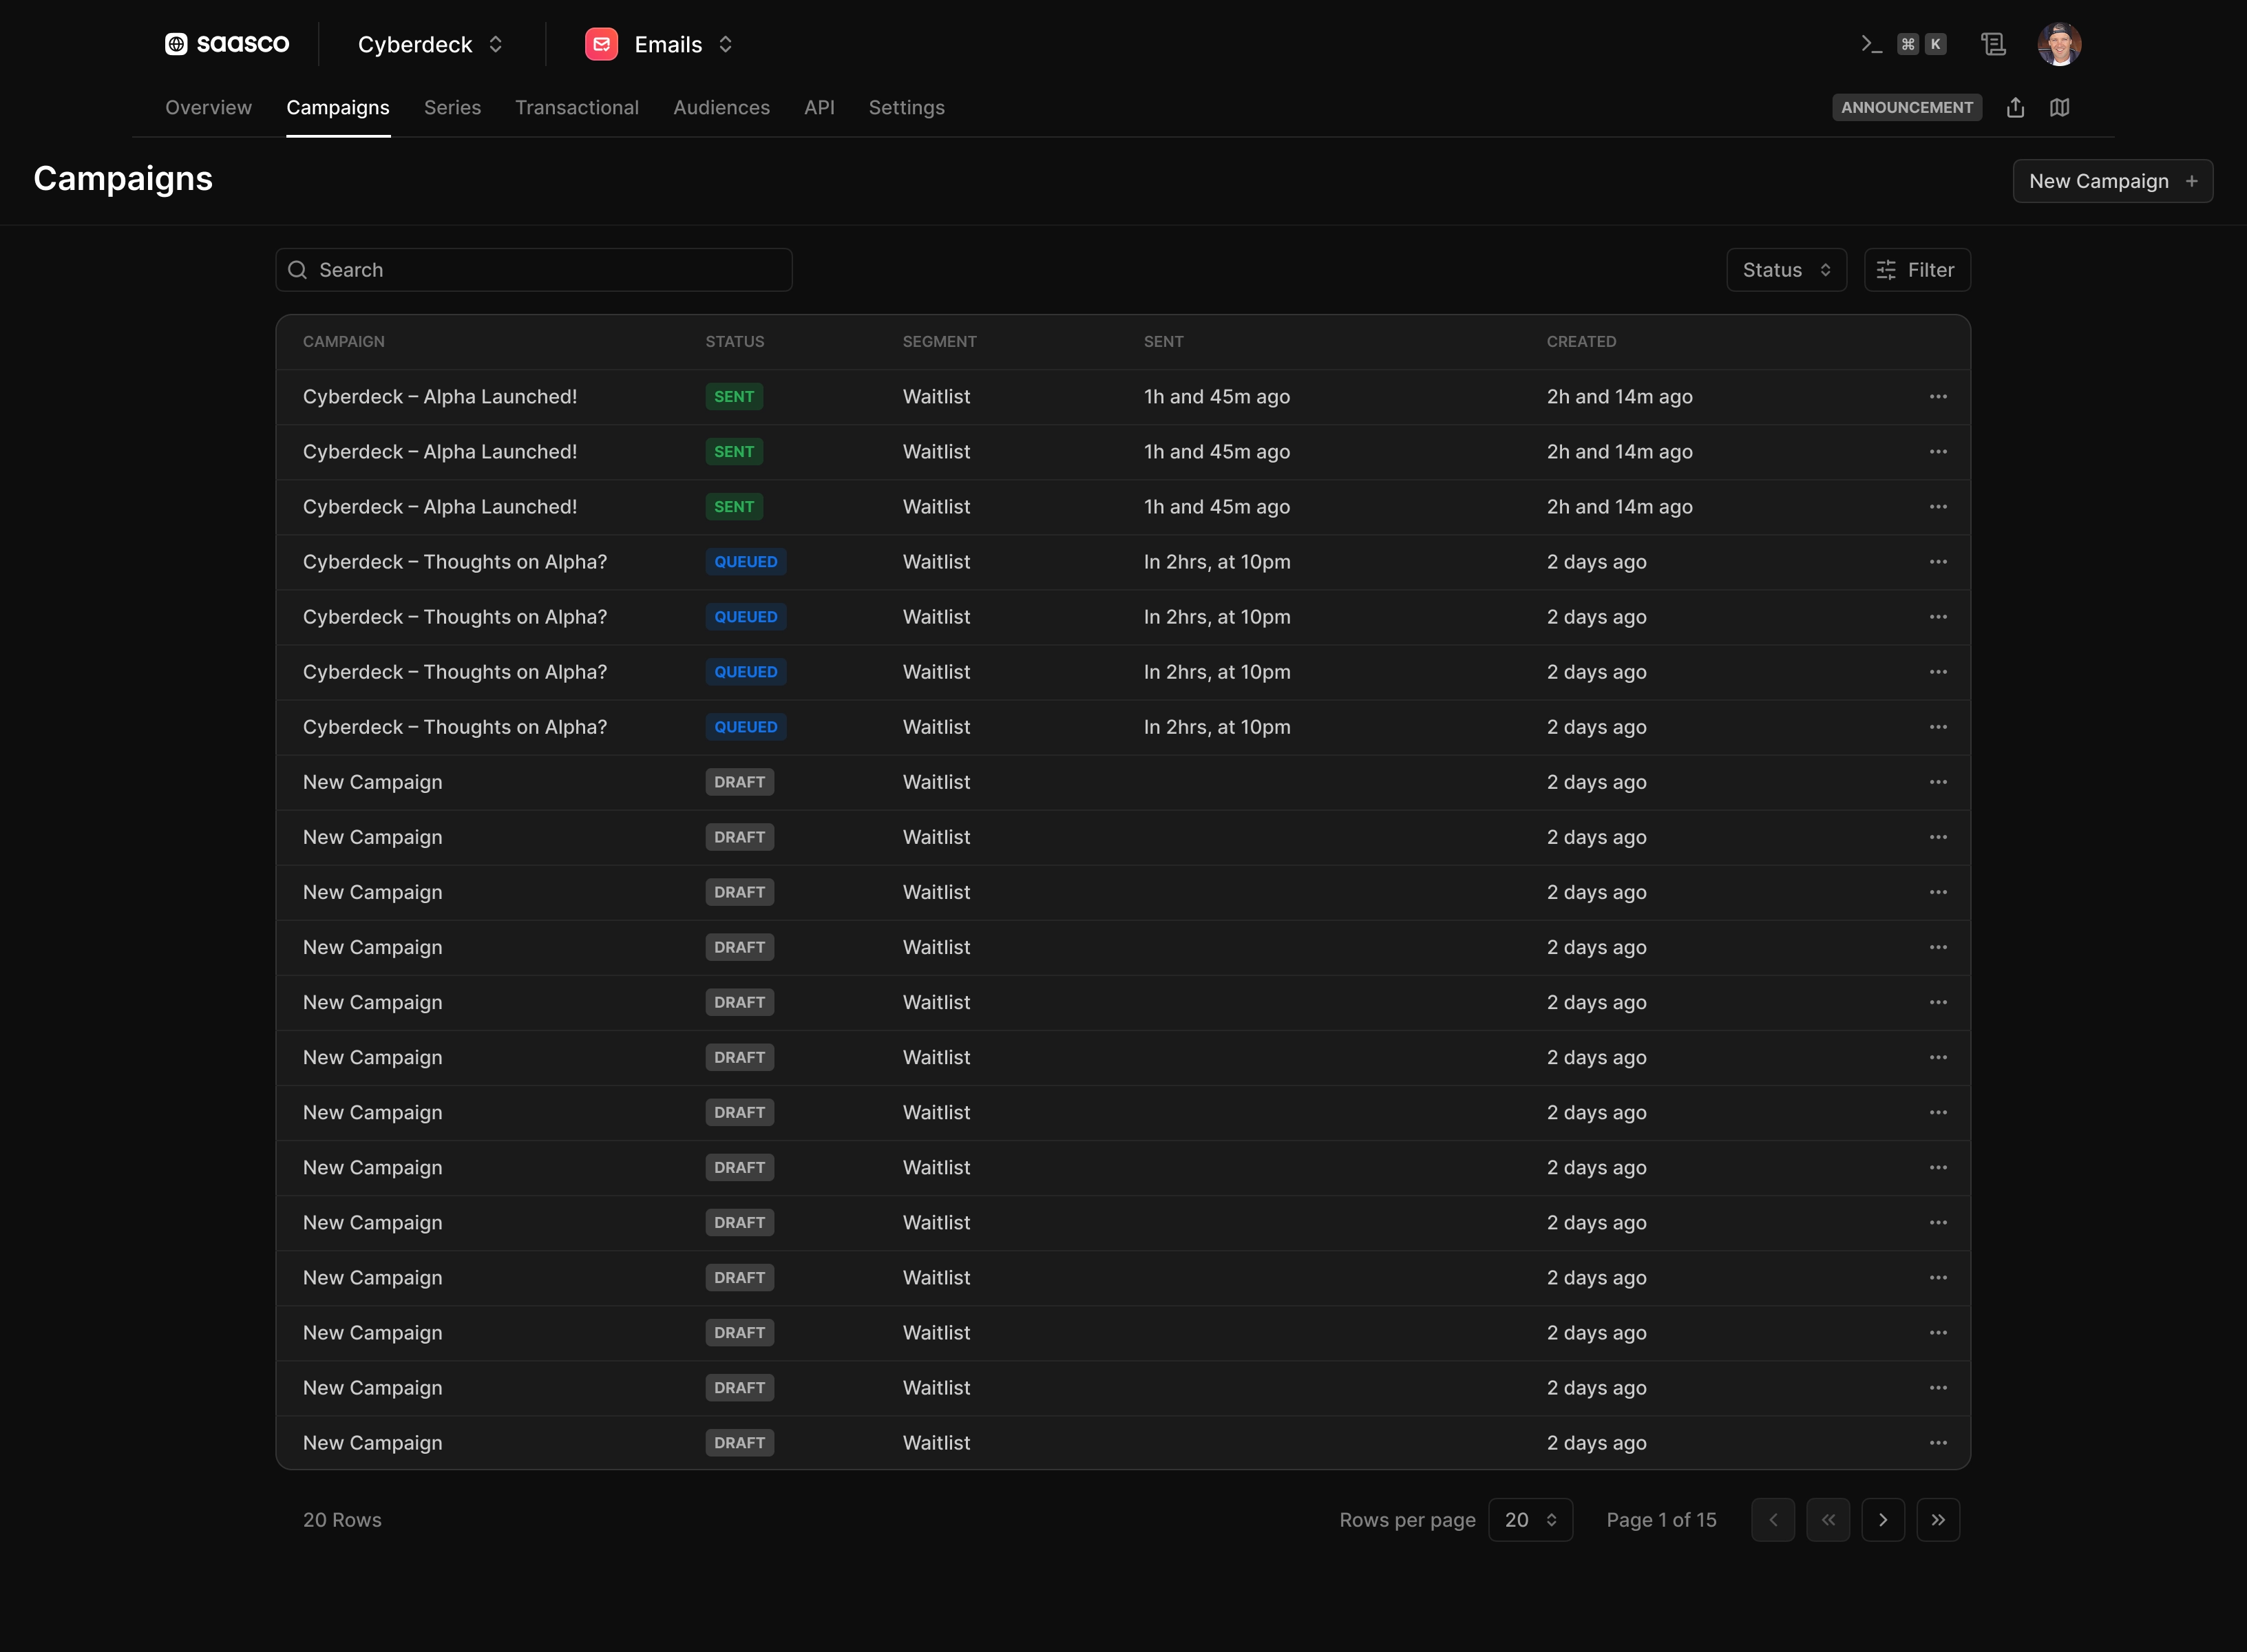Expand the Cyberdeck project switcher
Viewport: 2247px width, 1652px height.
pyautogui.click(x=430, y=44)
